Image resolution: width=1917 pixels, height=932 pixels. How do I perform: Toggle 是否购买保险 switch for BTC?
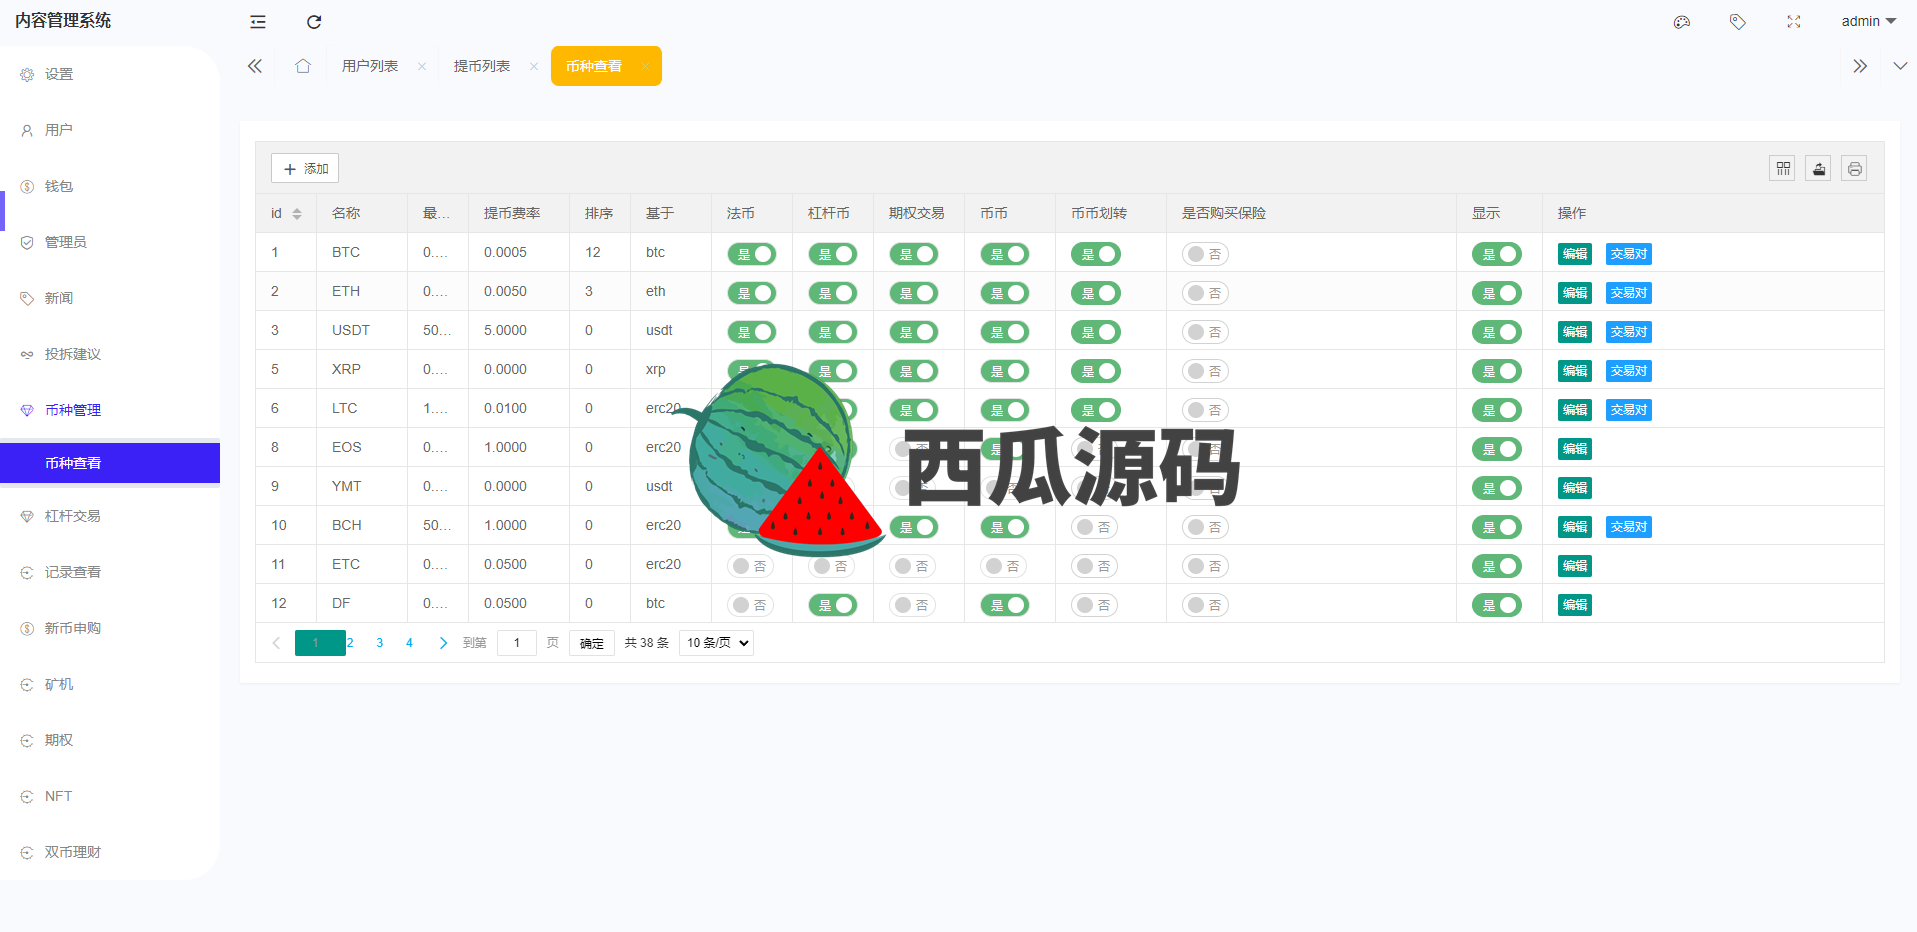[x=1205, y=254]
